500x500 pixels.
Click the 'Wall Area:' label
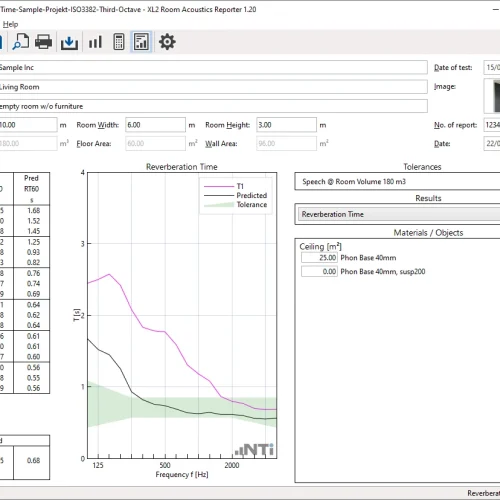point(221,144)
